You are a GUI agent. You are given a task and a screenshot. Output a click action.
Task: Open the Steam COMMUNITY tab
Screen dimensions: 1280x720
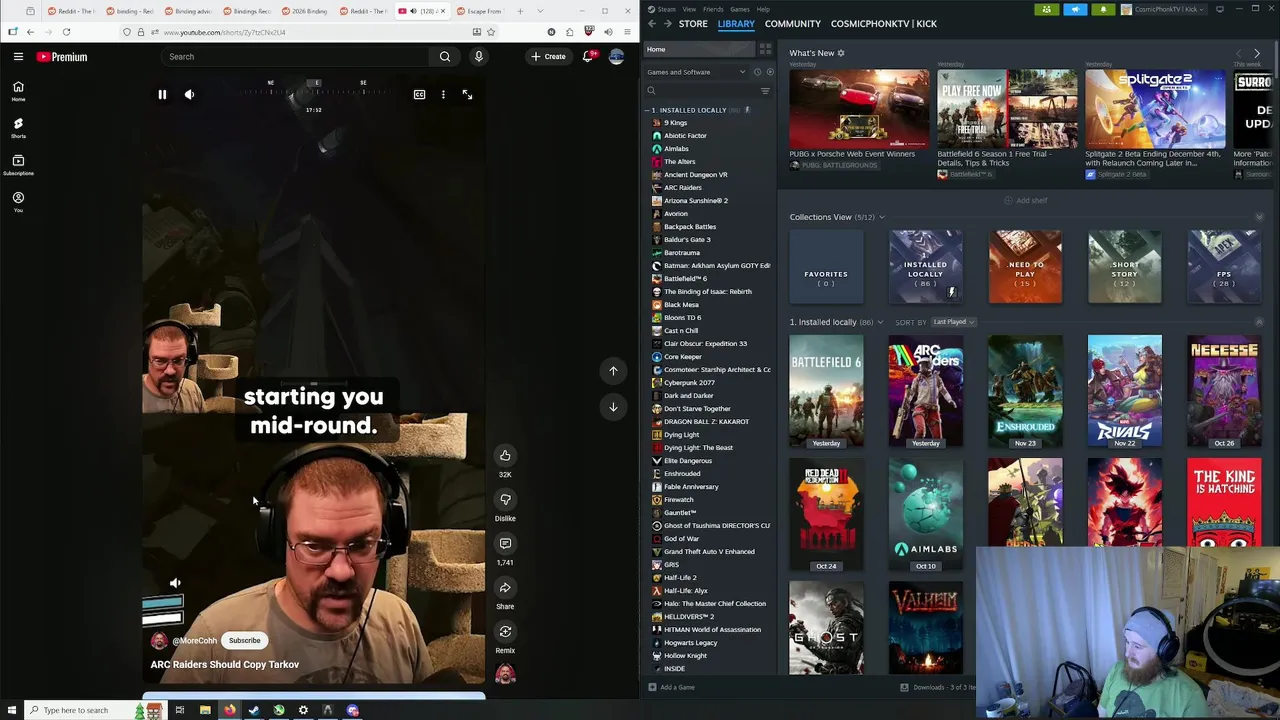tap(793, 23)
